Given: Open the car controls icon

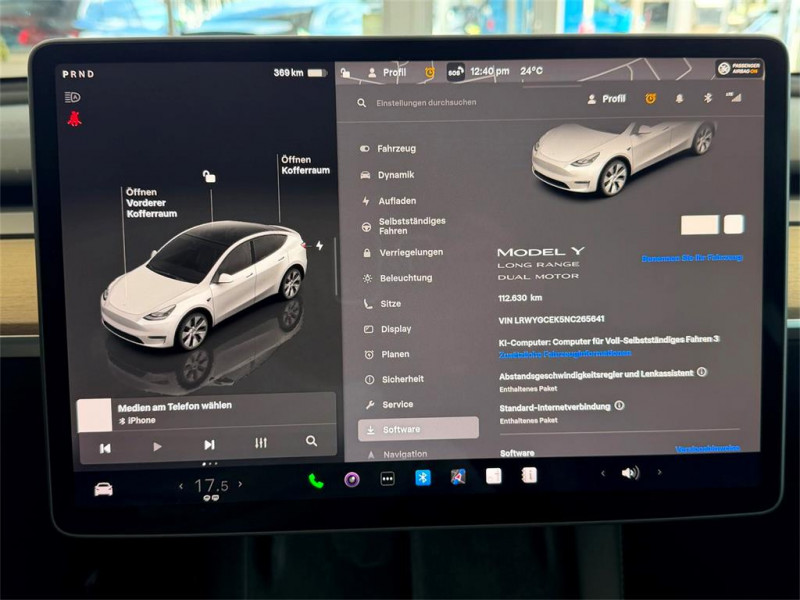Looking at the screenshot, I should pyautogui.click(x=104, y=489).
